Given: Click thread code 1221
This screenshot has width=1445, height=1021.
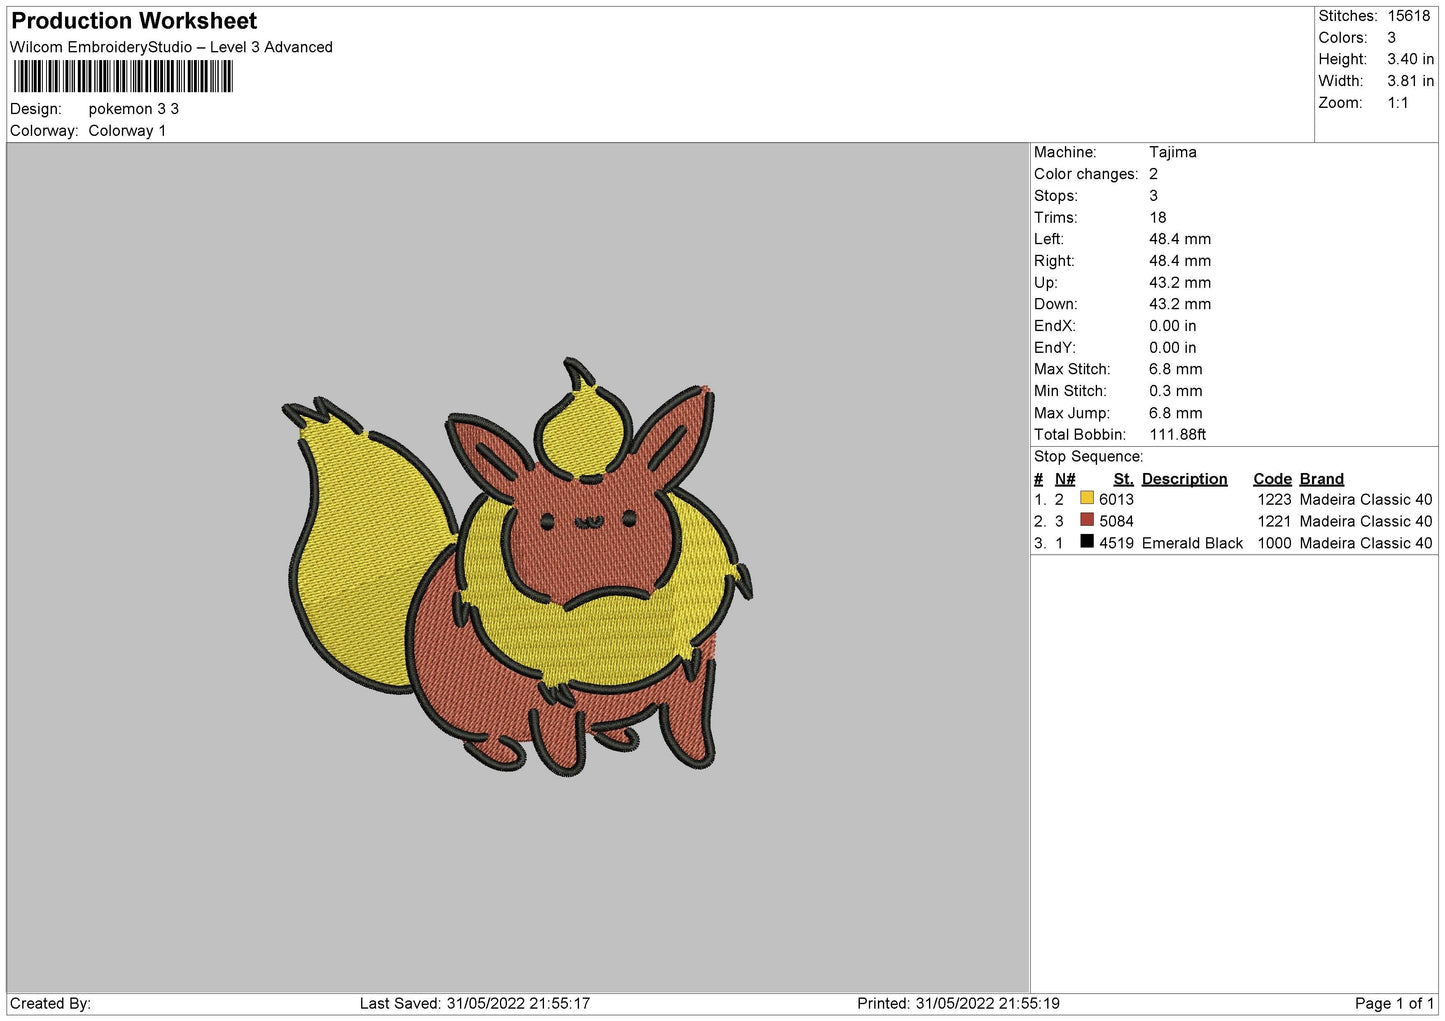Looking at the screenshot, I should click(1274, 521).
